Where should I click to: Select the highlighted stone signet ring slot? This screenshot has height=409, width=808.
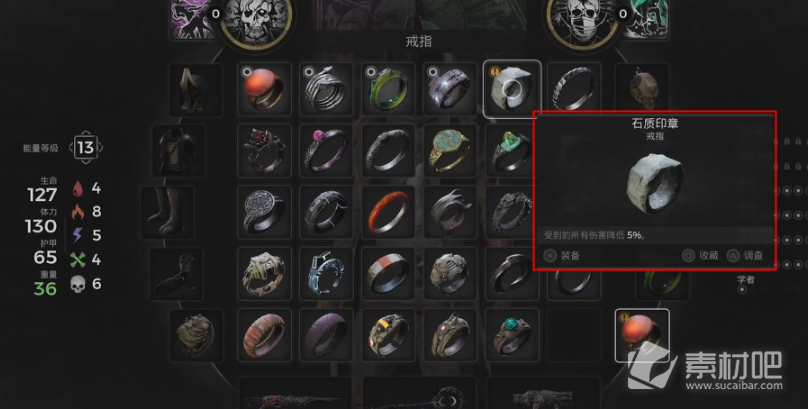pos(512,89)
